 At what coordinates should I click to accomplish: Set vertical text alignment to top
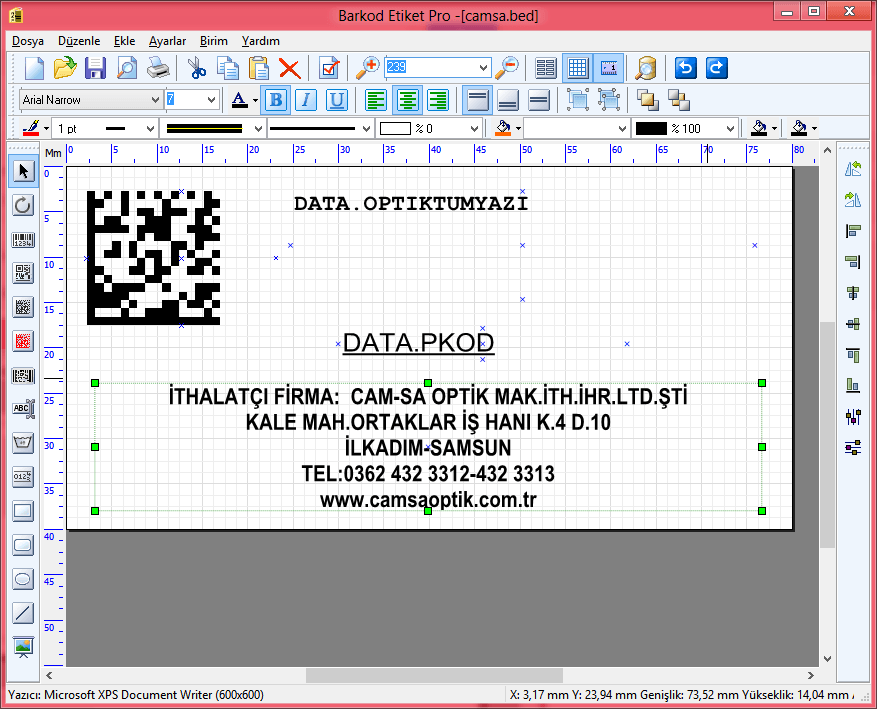477,100
